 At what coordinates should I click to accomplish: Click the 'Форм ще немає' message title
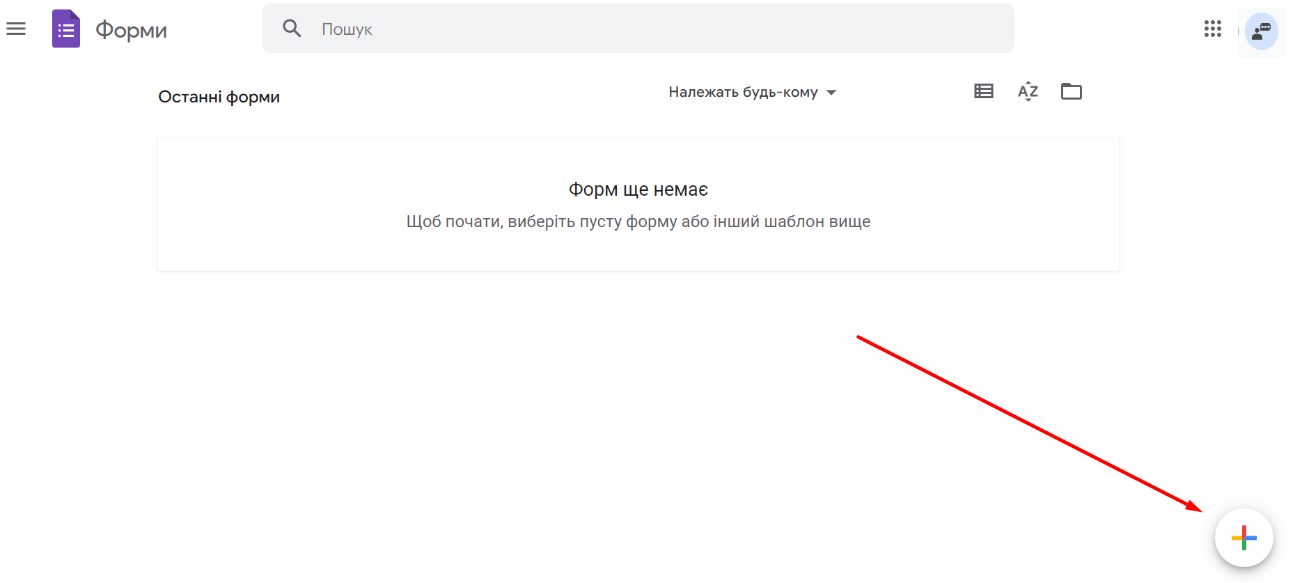[x=638, y=190]
